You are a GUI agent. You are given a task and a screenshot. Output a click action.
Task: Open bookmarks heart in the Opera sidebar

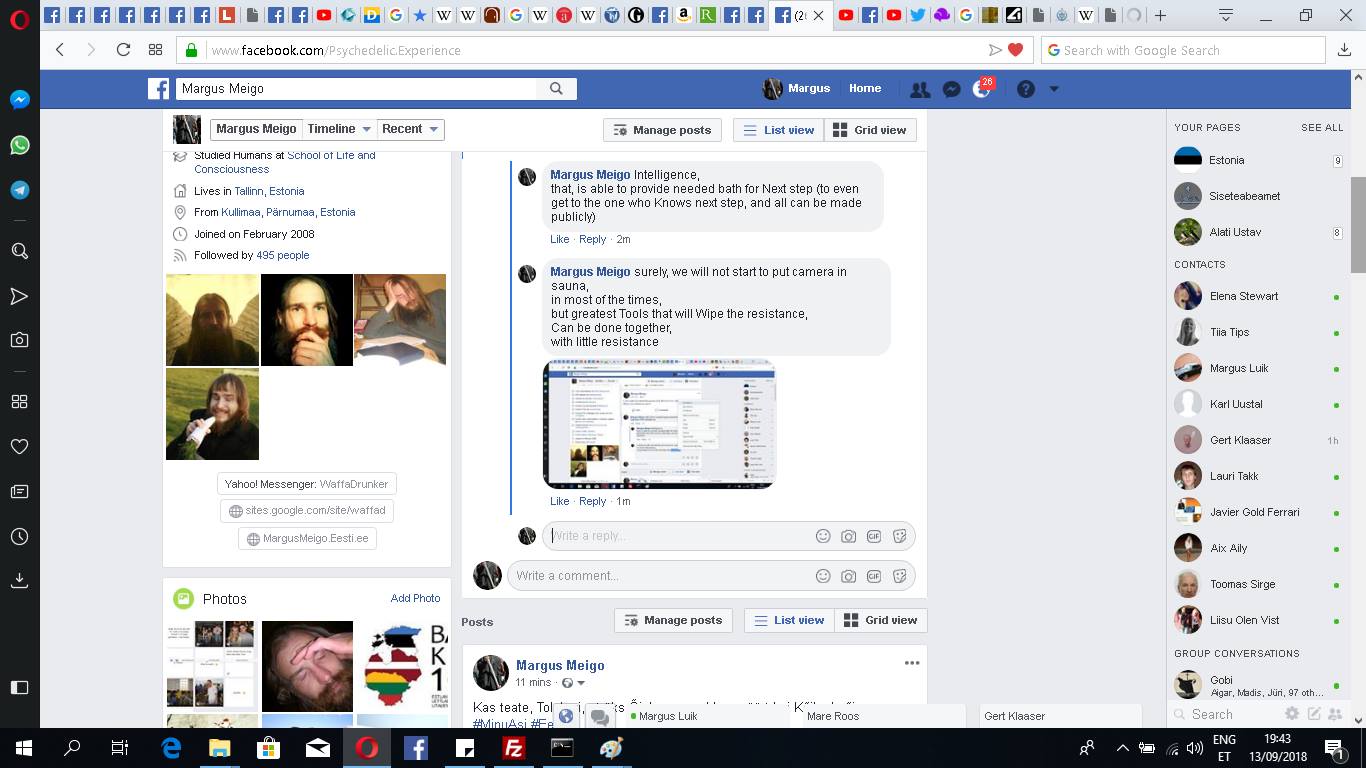point(19,446)
